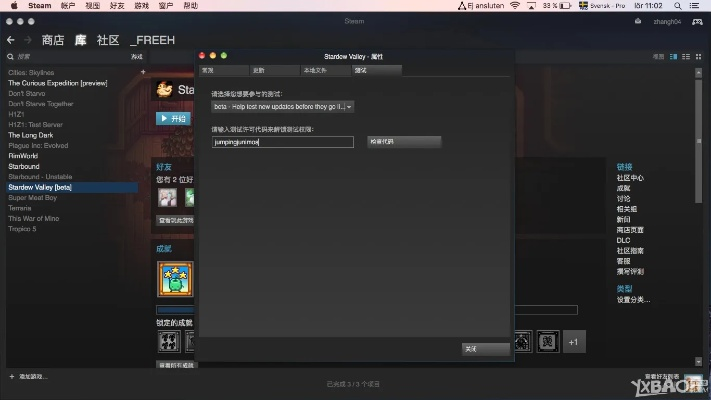The width and height of the screenshot is (711, 400).
Task: Click the scrollbar down arrow at bottom right
Action: click(698, 361)
